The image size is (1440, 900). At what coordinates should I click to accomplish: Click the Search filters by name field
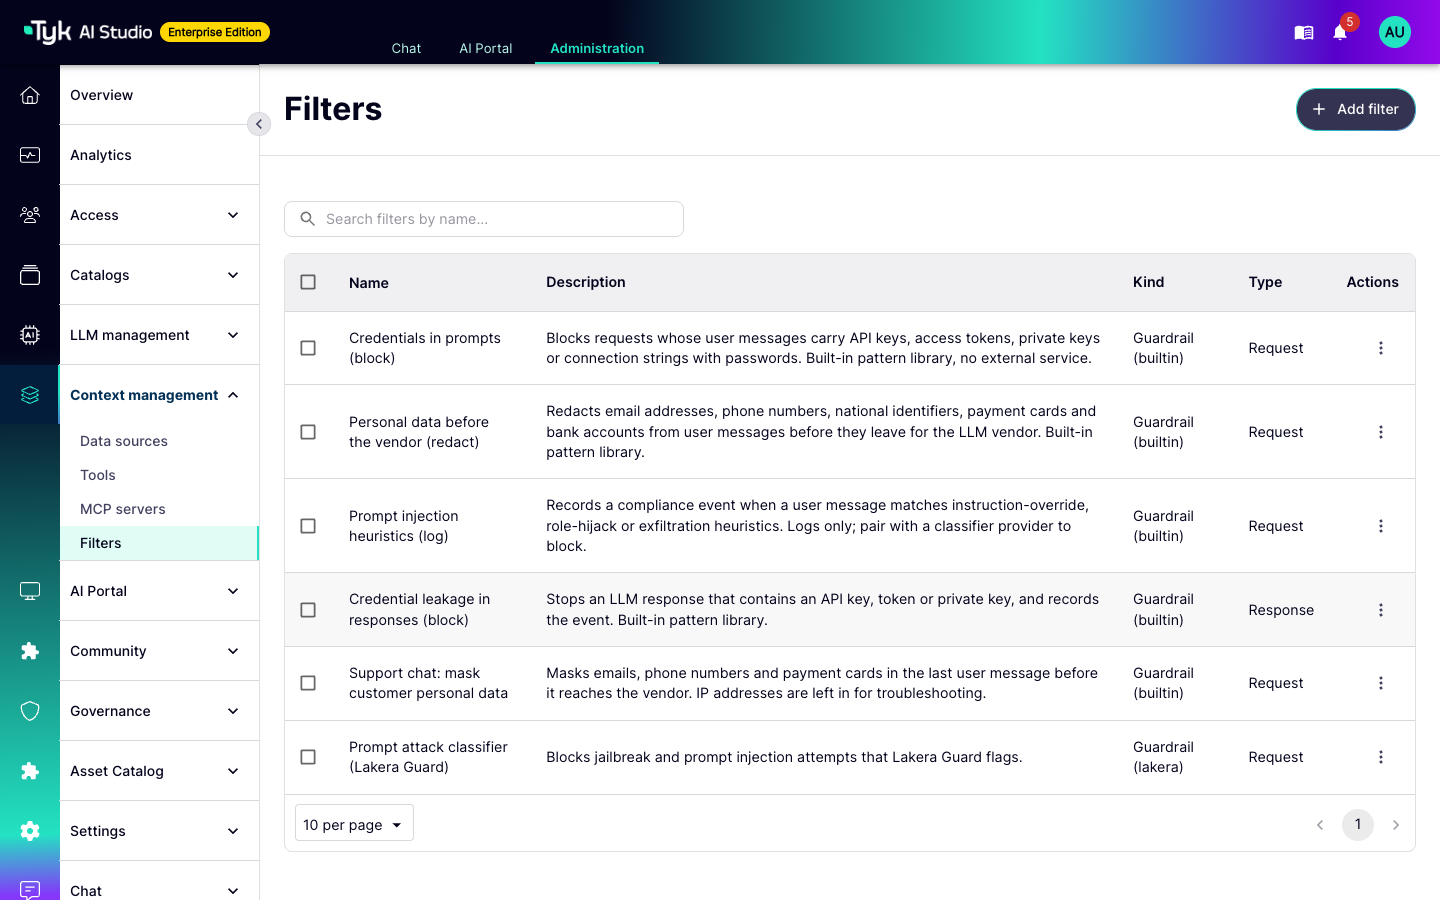pos(484,219)
